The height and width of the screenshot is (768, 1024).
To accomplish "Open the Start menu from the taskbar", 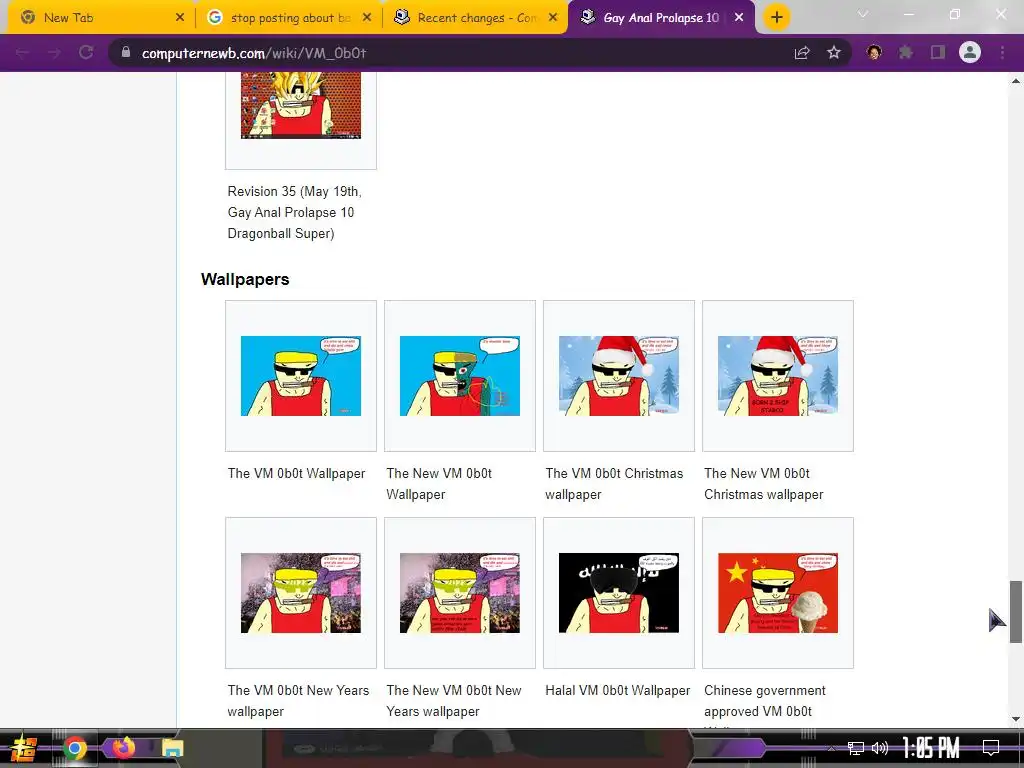I will click(x=23, y=748).
